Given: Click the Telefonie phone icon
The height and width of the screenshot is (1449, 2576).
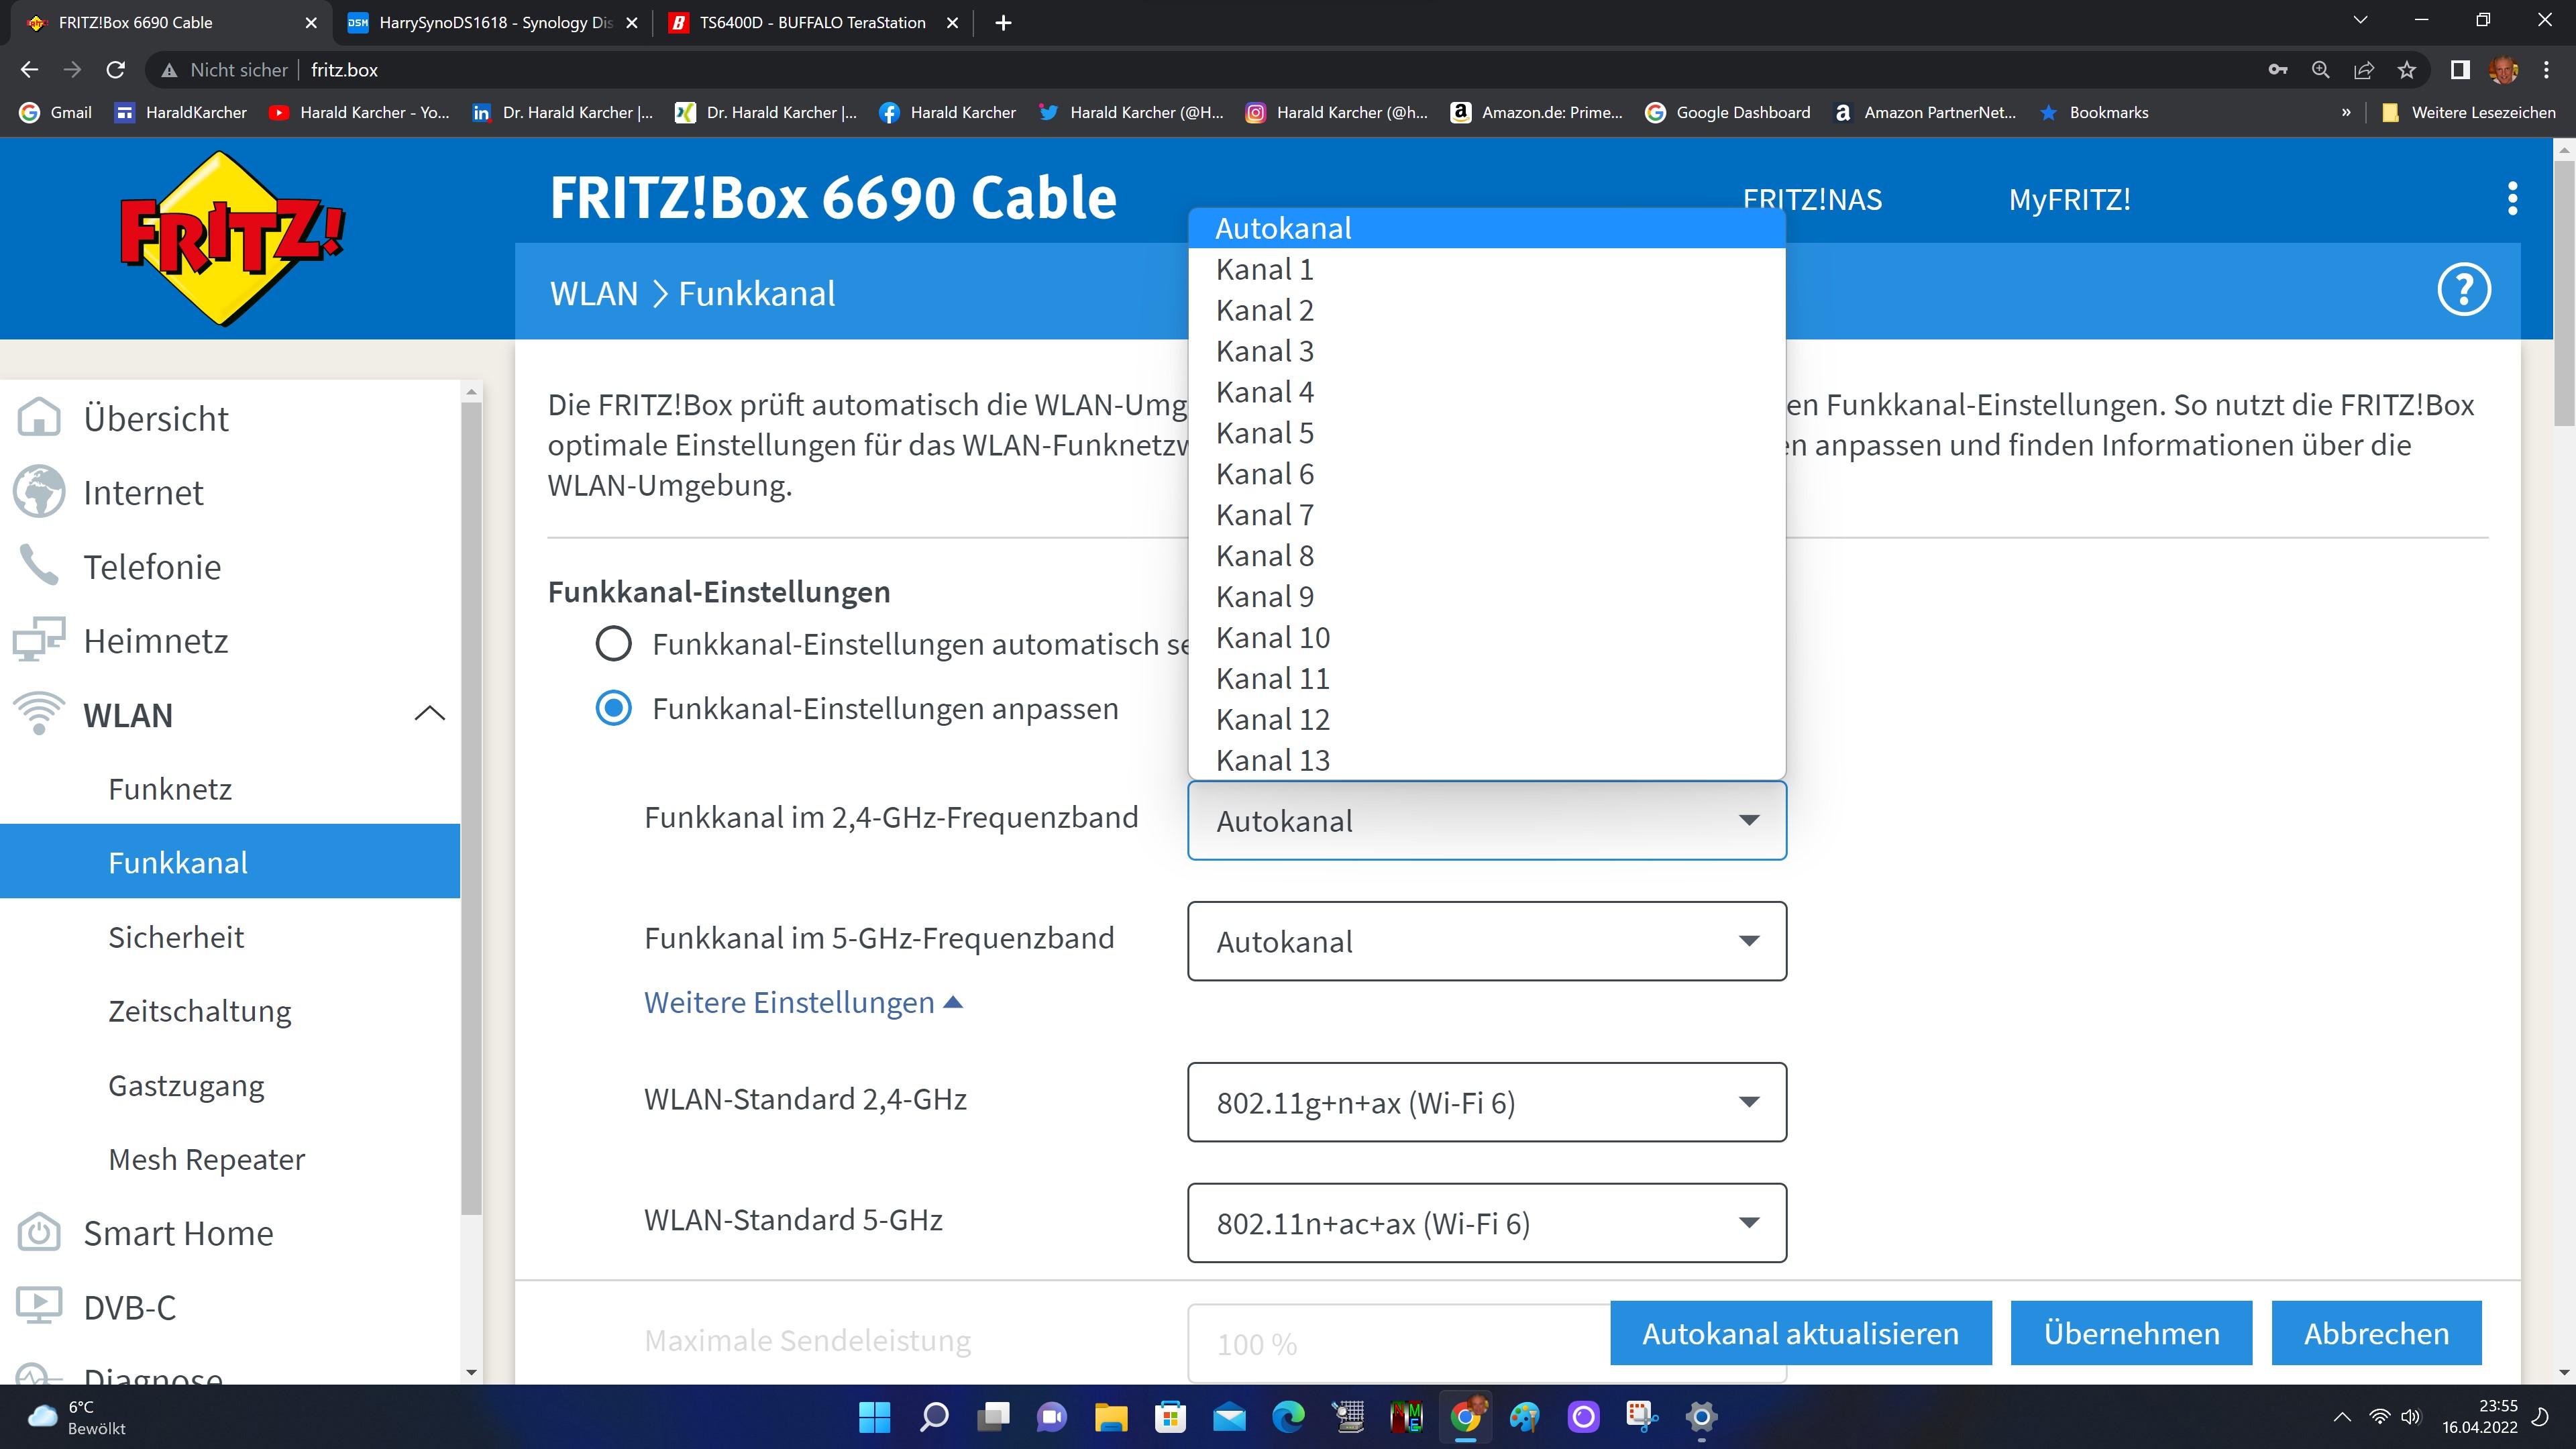Looking at the screenshot, I should pyautogui.click(x=39, y=566).
